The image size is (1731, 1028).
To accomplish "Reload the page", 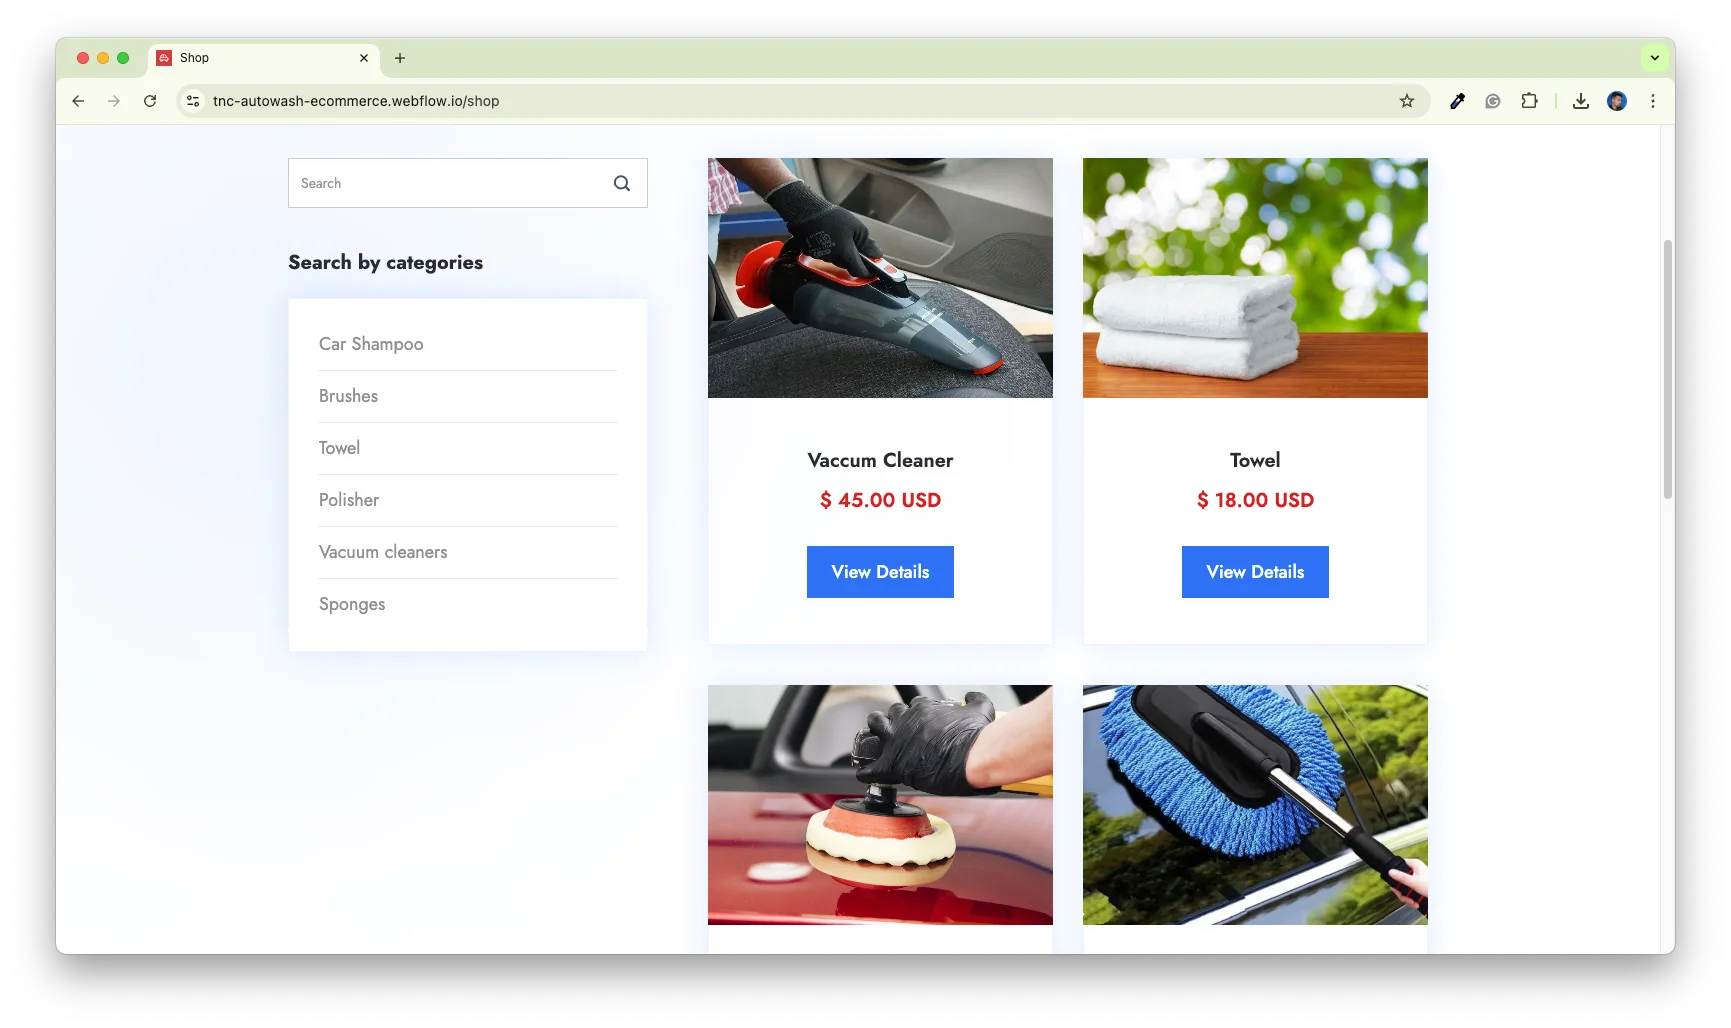I will [150, 101].
